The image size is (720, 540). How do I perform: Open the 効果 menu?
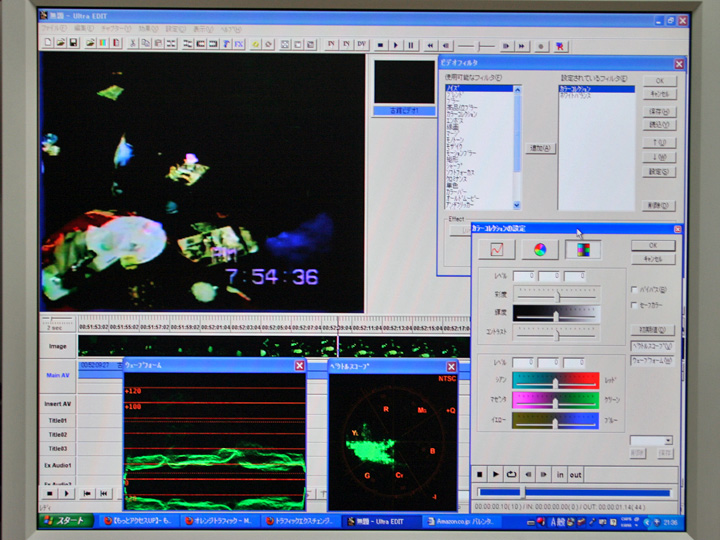[x=148, y=28]
